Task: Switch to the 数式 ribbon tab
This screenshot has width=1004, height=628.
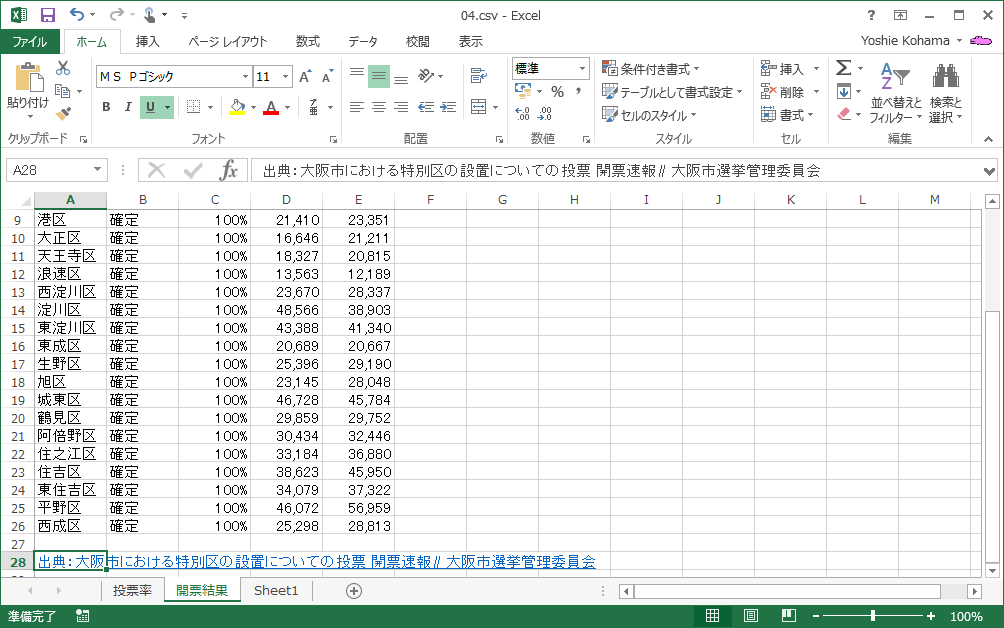Action: tap(307, 42)
